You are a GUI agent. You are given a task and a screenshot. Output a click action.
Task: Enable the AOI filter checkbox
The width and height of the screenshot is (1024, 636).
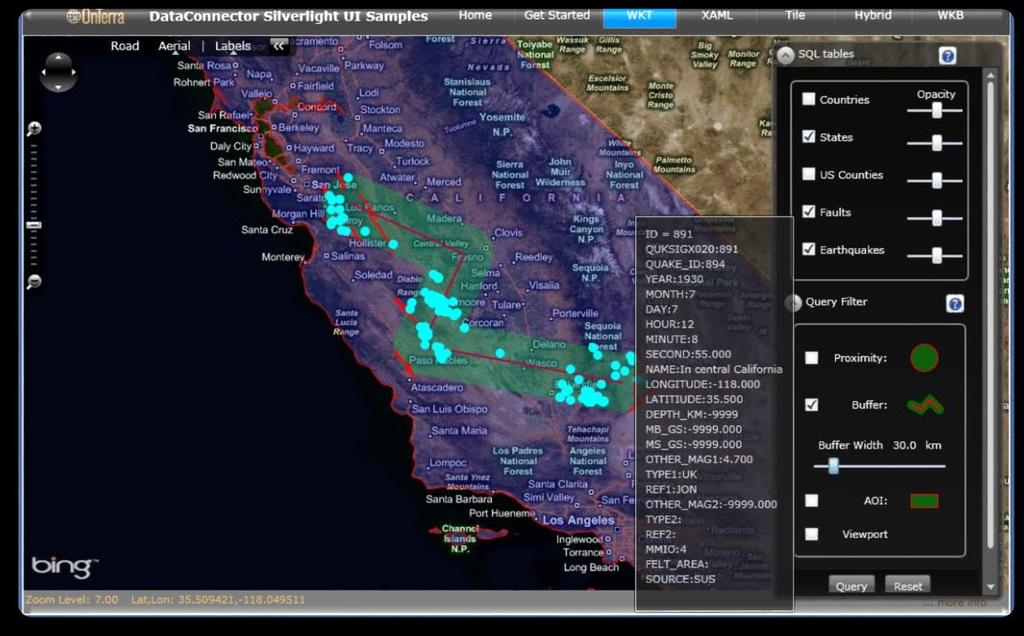[x=811, y=500]
